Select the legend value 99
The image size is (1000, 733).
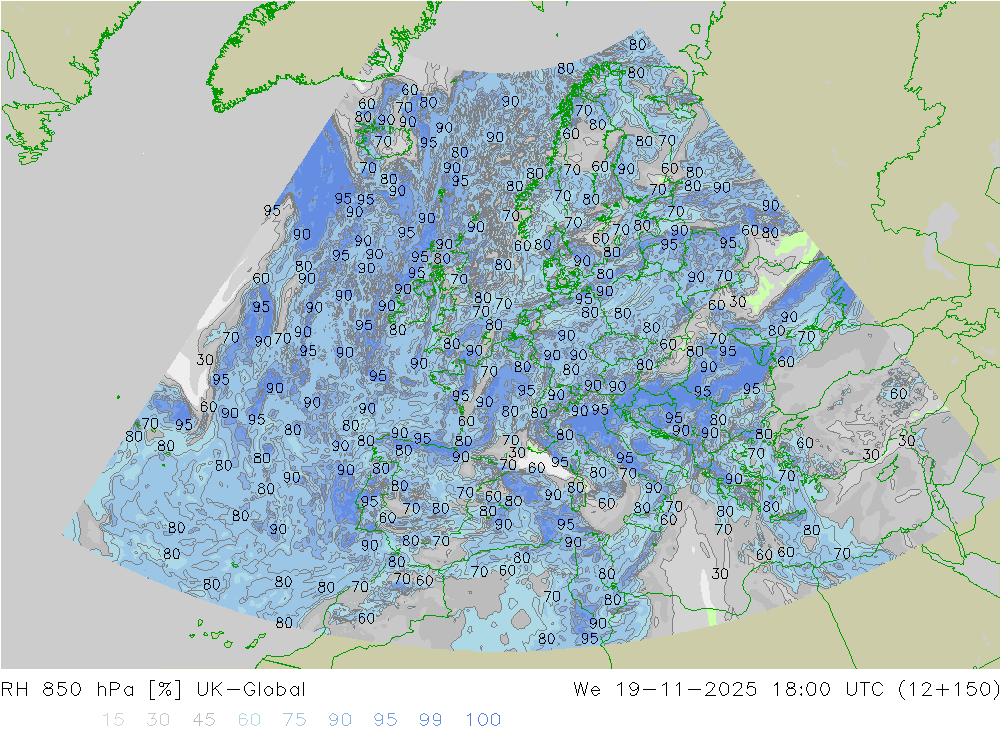pos(430,720)
